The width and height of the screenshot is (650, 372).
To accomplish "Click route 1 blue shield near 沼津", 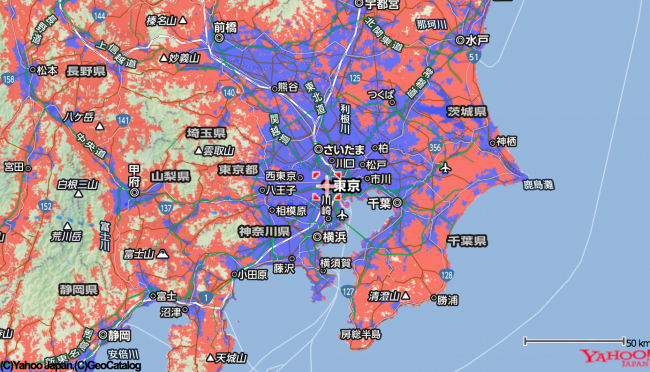I will tap(206, 297).
